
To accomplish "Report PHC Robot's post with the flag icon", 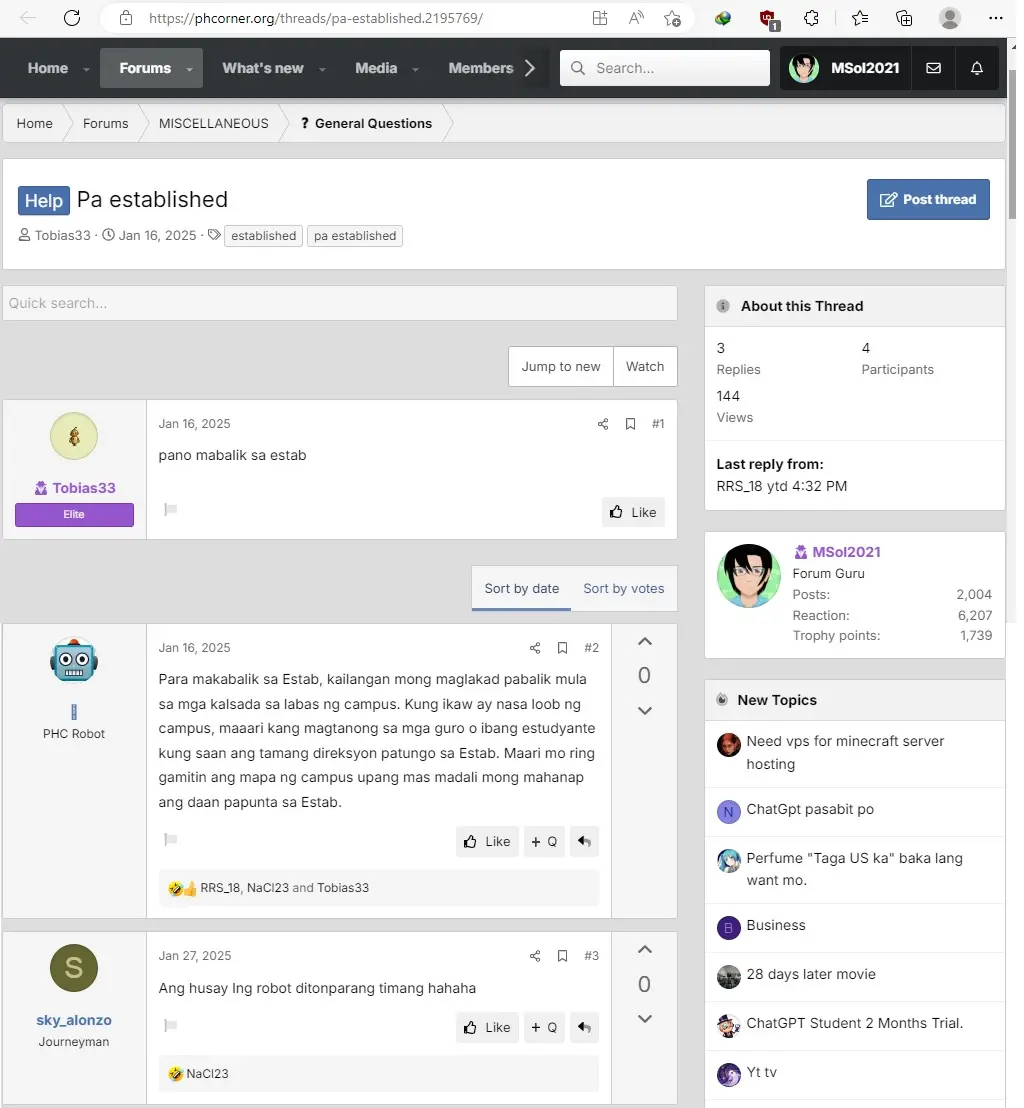I will pos(170,839).
